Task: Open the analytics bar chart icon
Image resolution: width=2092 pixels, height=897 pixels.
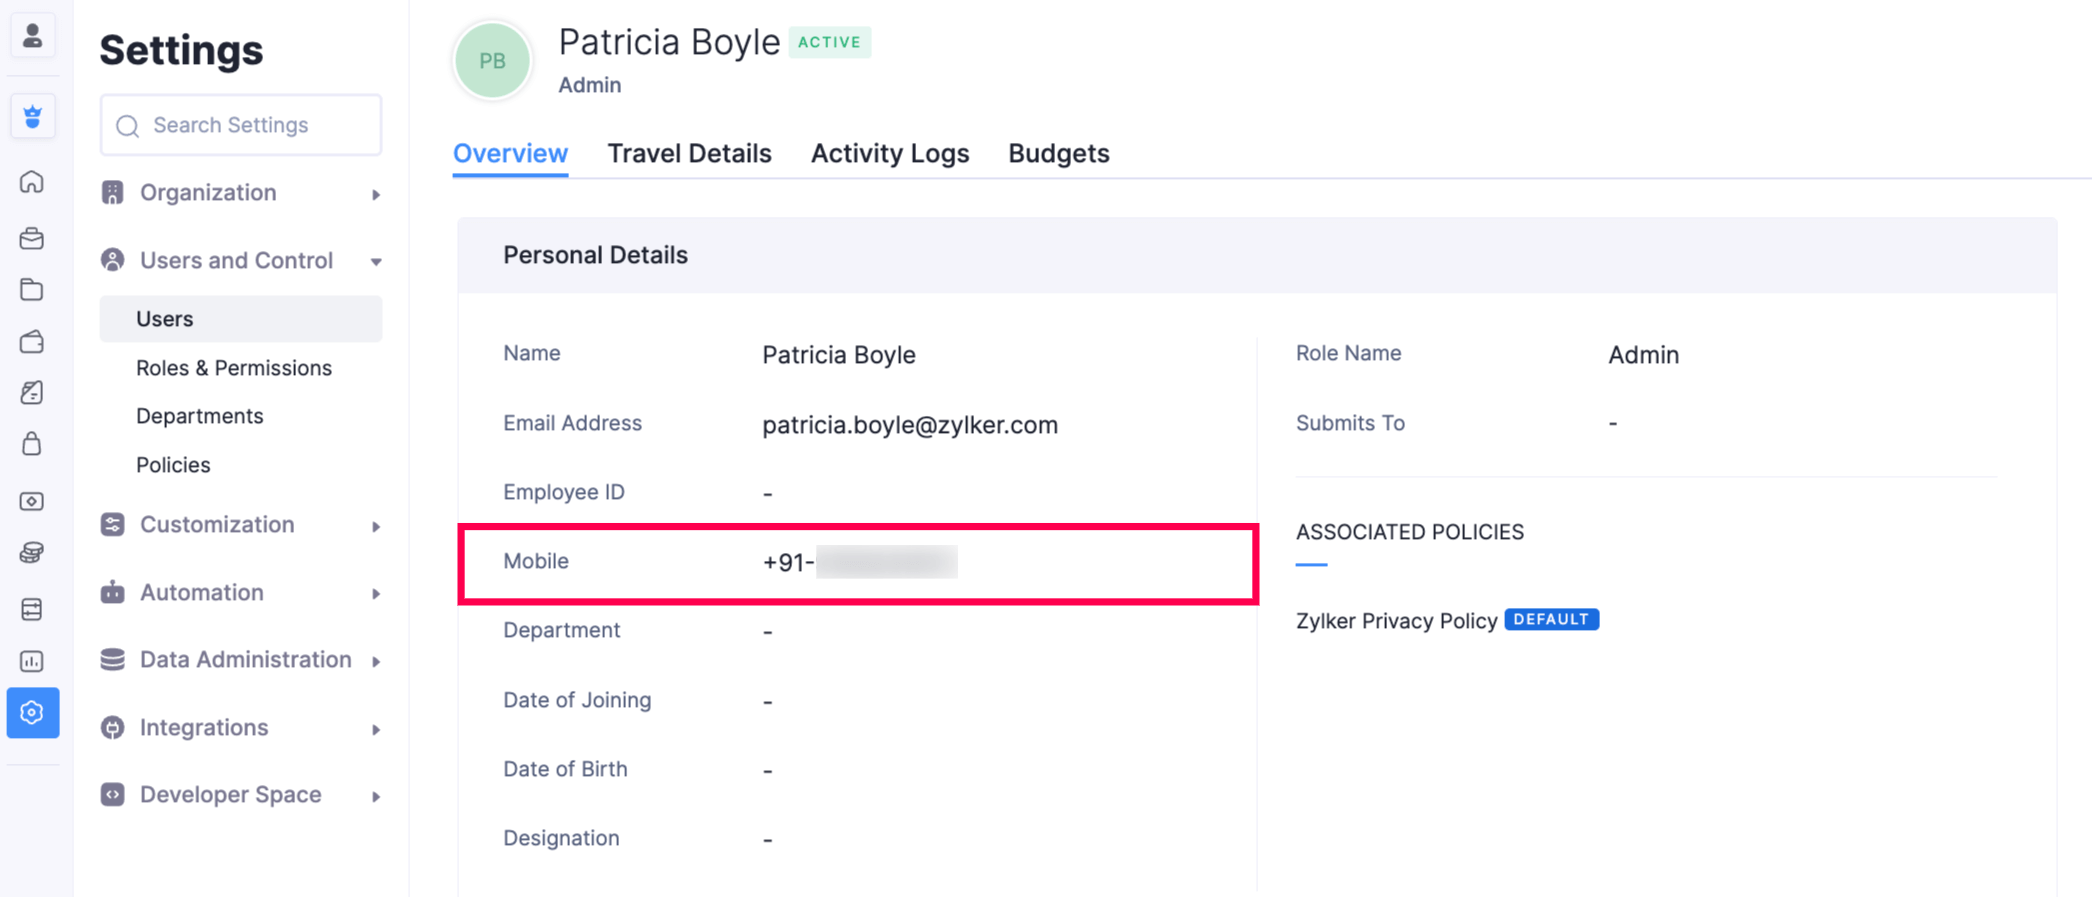Action: point(32,661)
